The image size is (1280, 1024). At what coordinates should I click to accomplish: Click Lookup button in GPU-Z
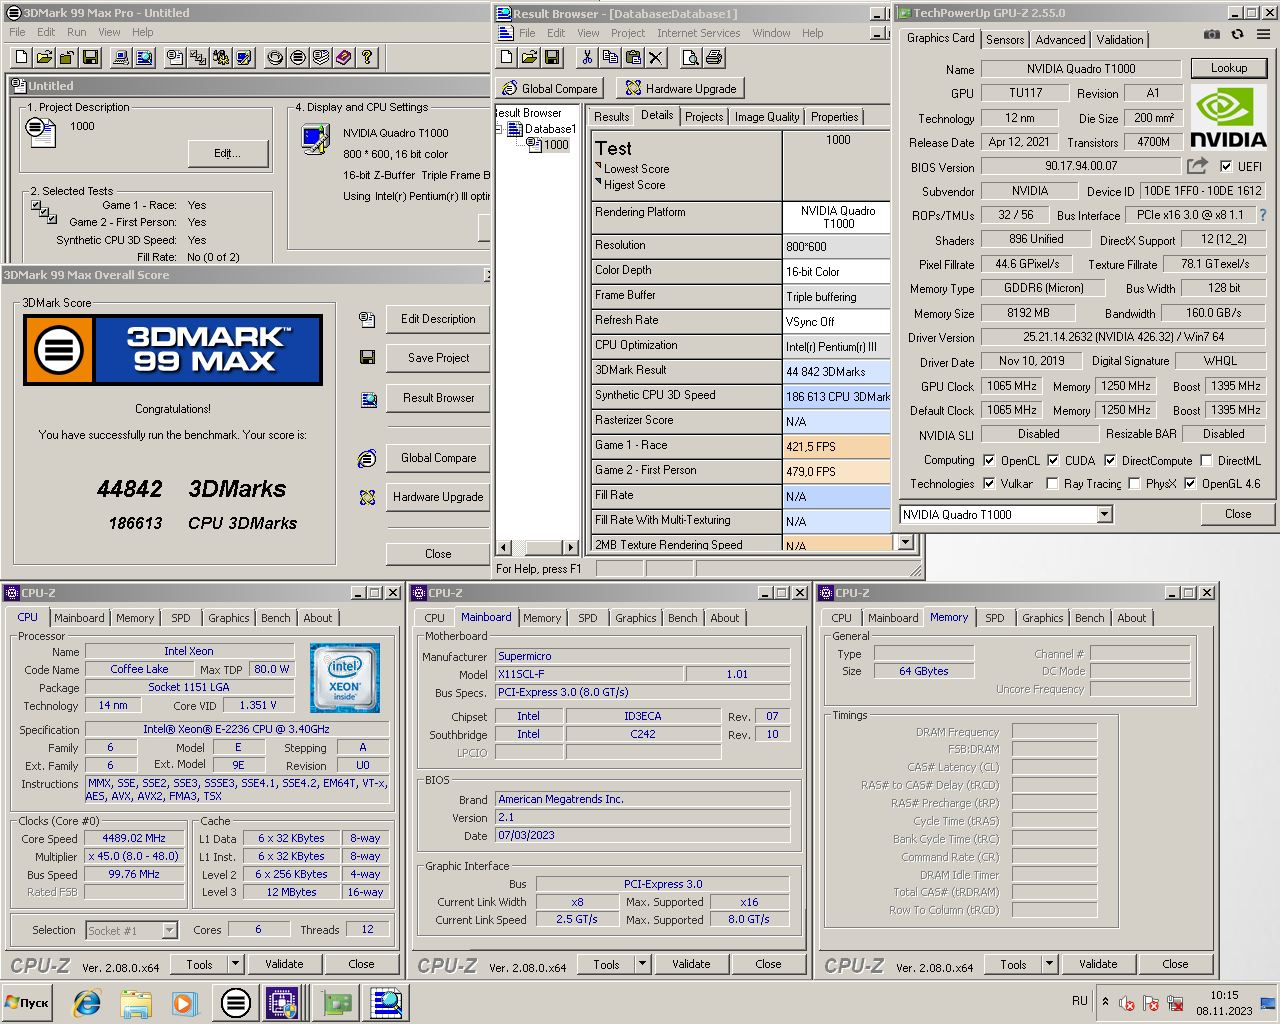tap(1229, 68)
